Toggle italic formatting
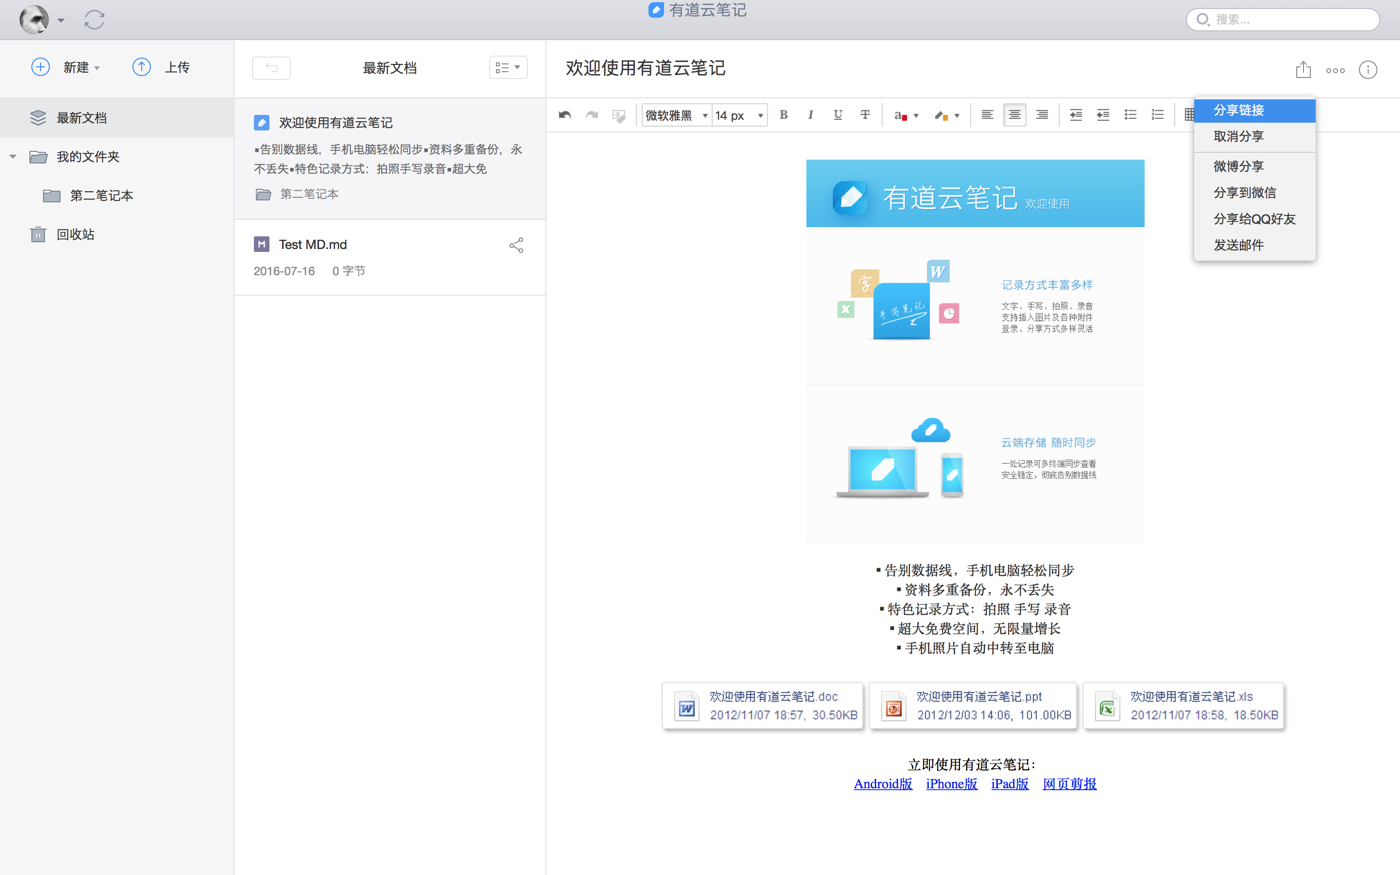The width and height of the screenshot is (1400, 875). point(811,115)
